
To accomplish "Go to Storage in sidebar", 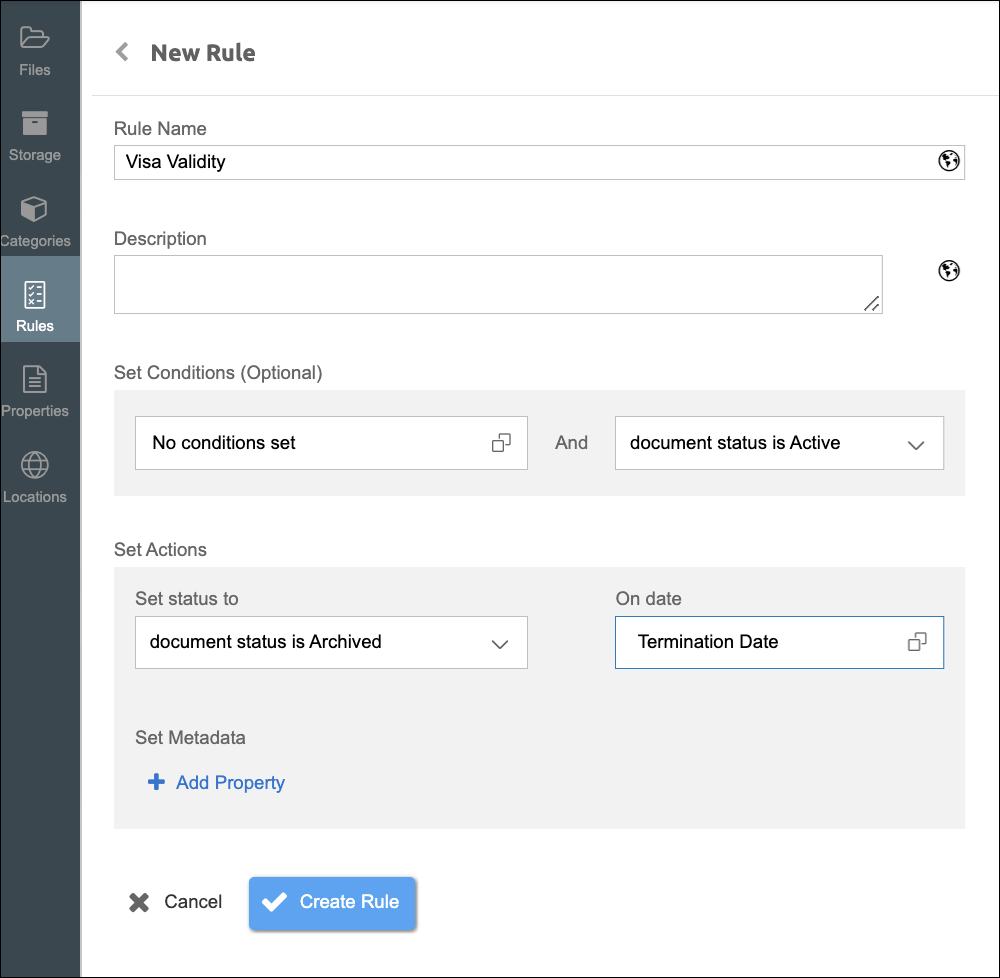I will [34, 136].
